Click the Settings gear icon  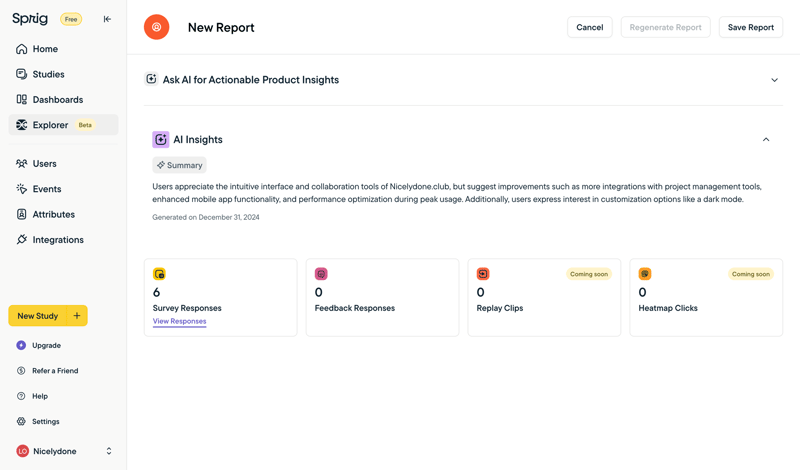click(21, 422)
